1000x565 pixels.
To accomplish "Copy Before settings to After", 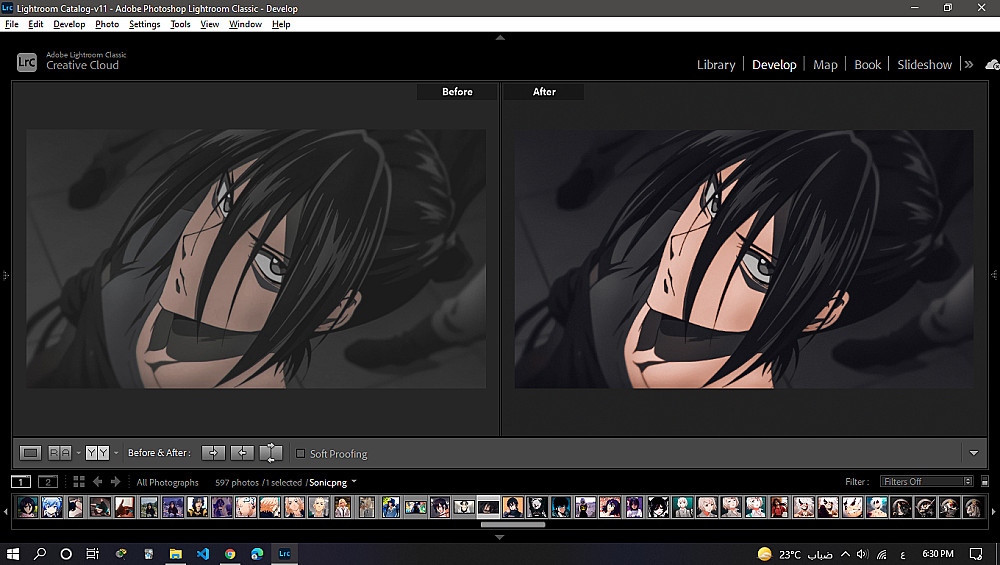I will coord(213,453).
